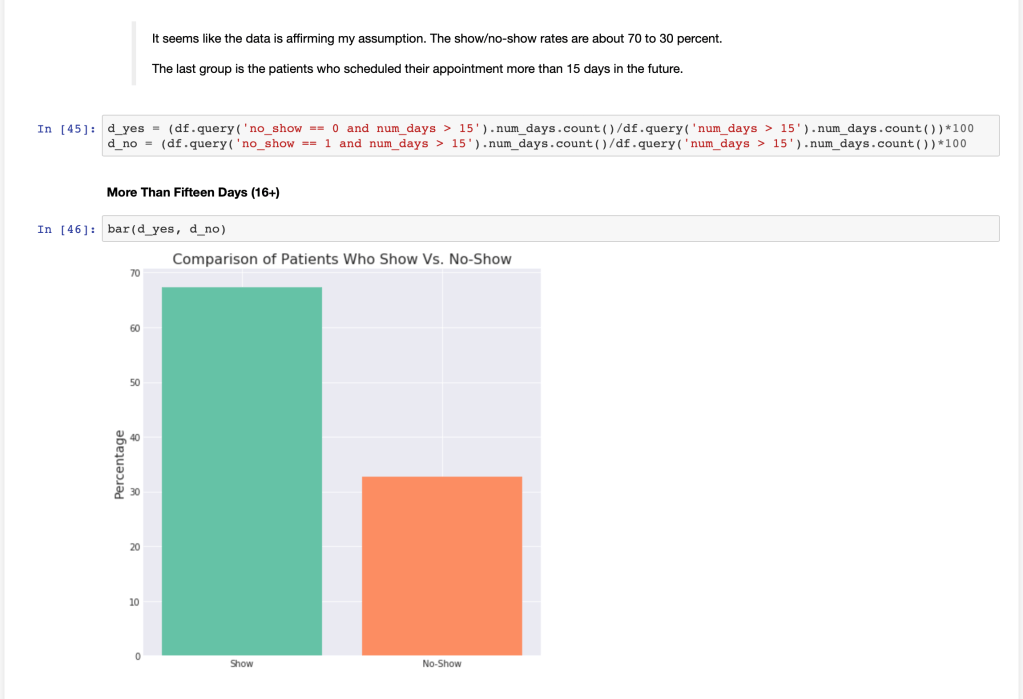Image resolution: width=1023 pixels, height=699 pixels.
Task: Click the In [46] cell prompt
Action: (66, 230)
